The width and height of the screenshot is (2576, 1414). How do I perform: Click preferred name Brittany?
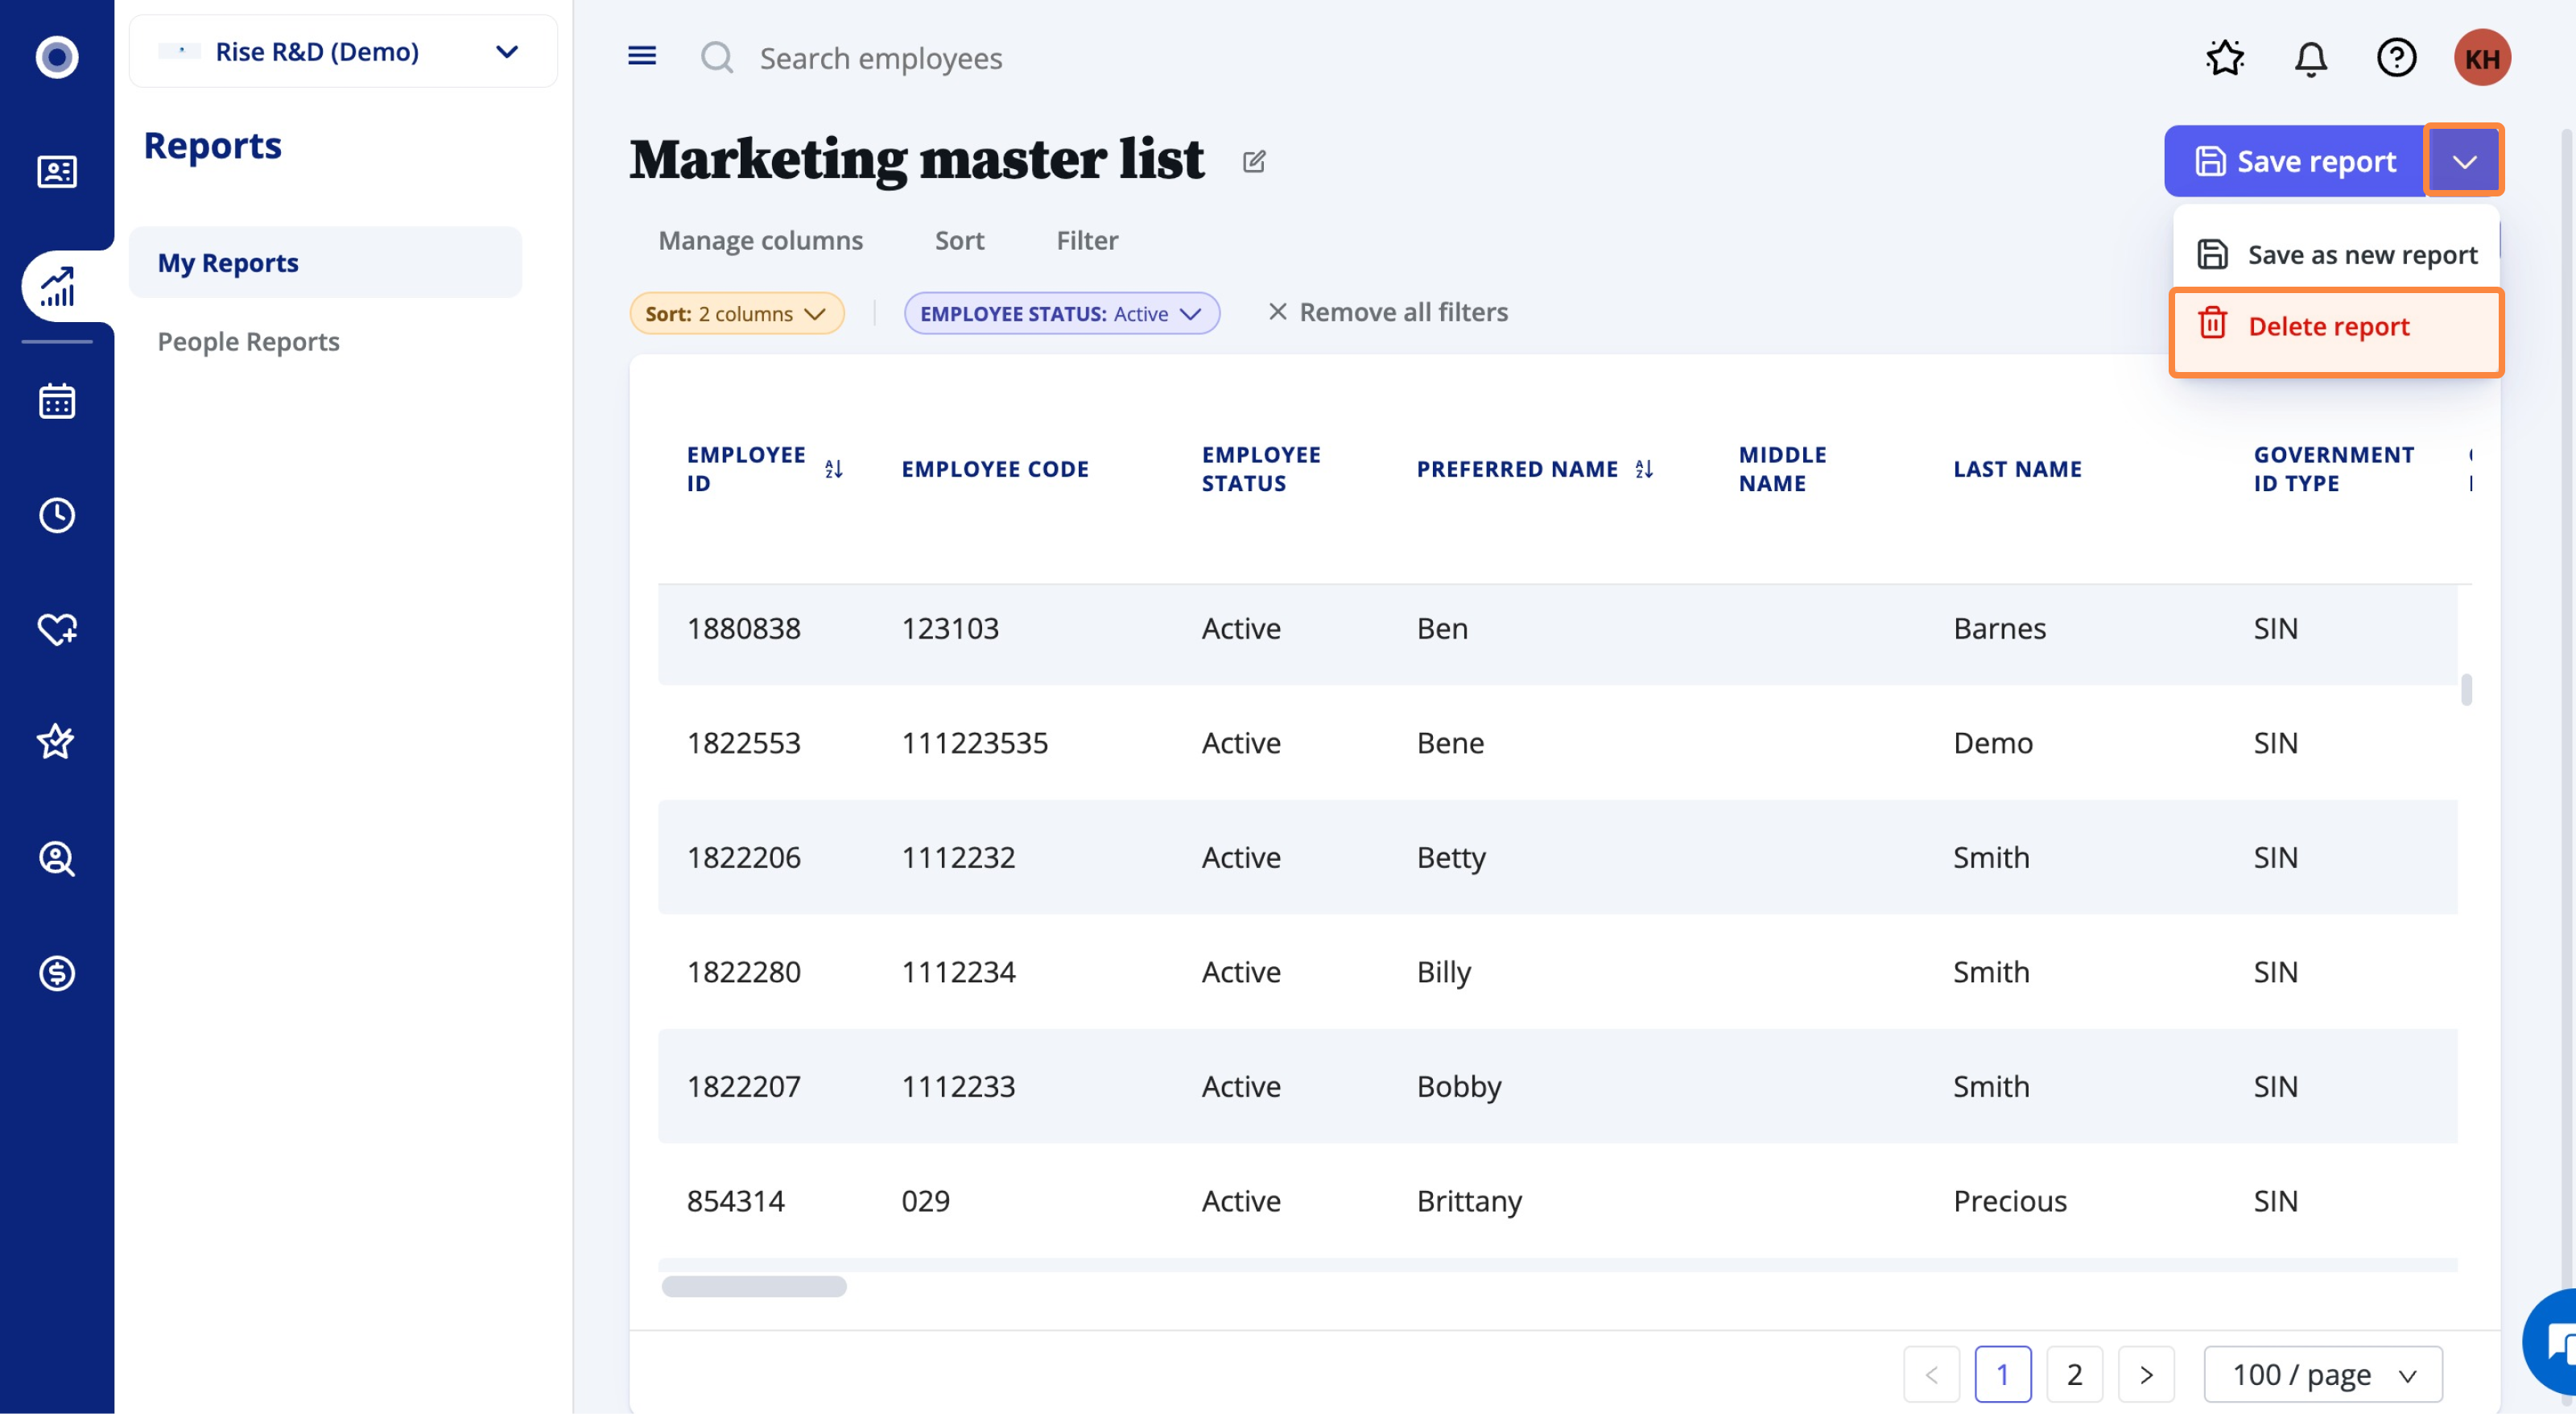point(1469,1200)
